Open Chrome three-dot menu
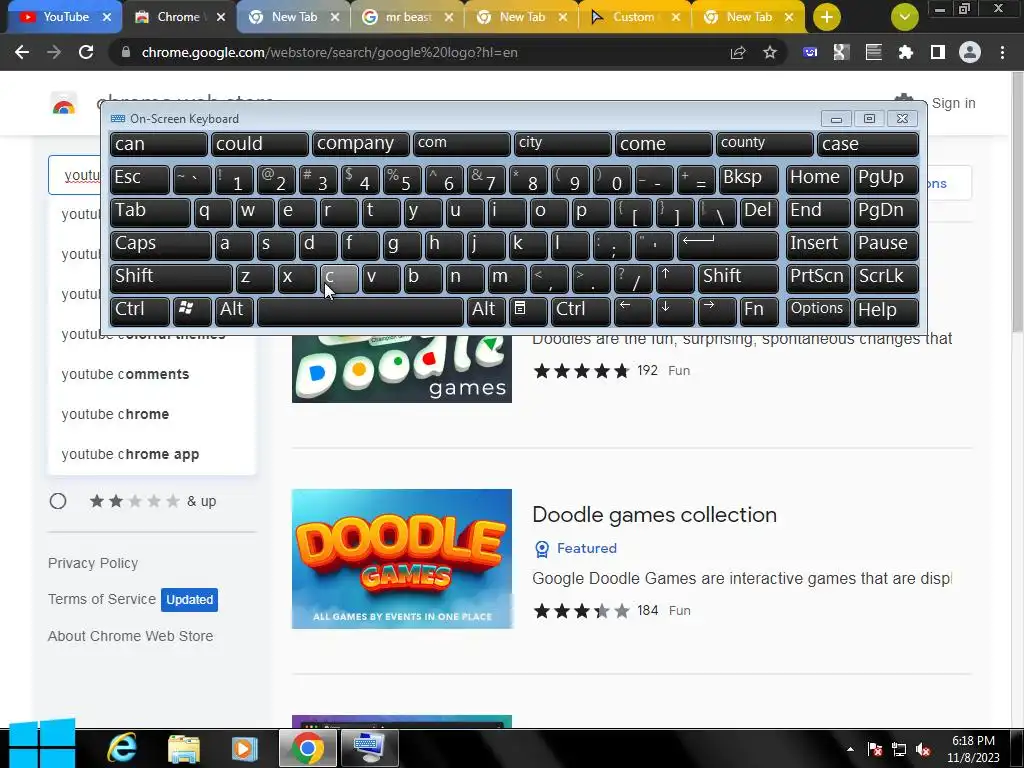 tap(1002, 52)
